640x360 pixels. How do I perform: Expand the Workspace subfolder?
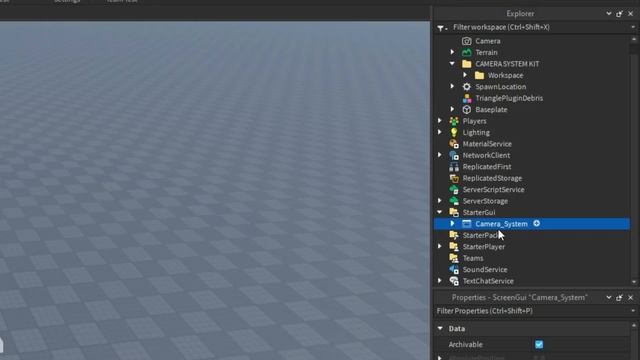[x=465, y=75]
